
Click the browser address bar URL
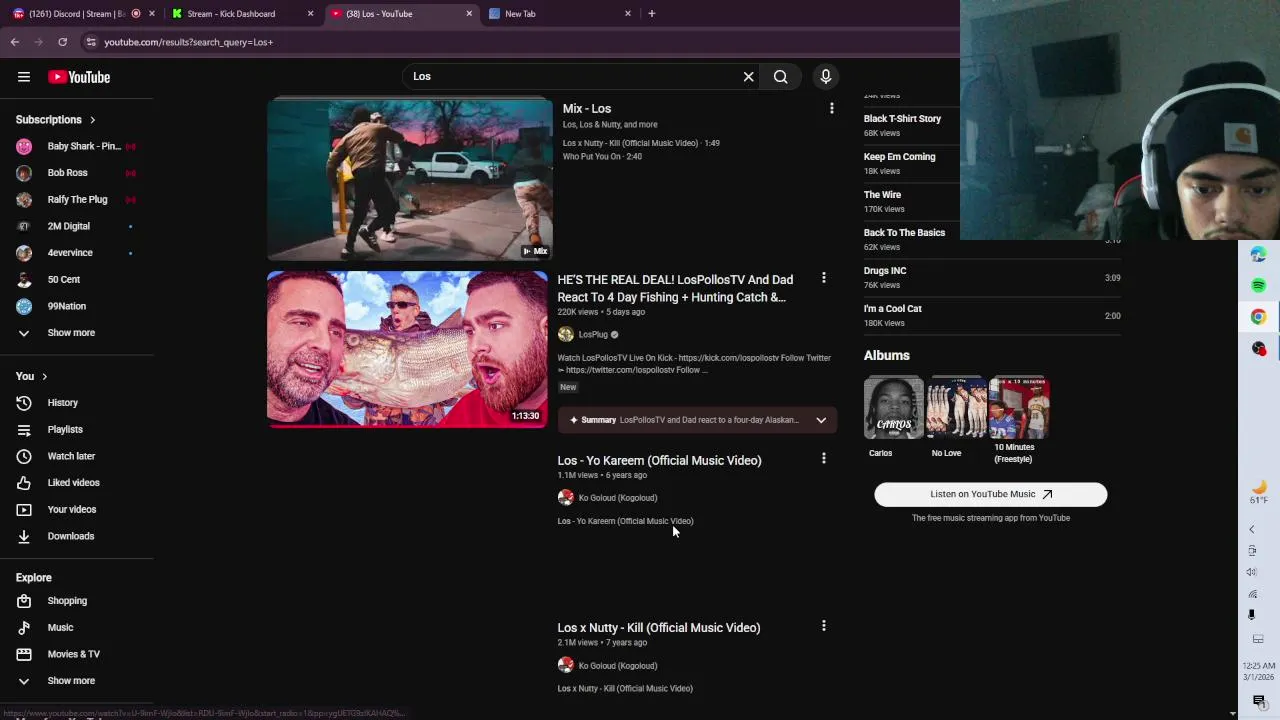tap(189, 42)
